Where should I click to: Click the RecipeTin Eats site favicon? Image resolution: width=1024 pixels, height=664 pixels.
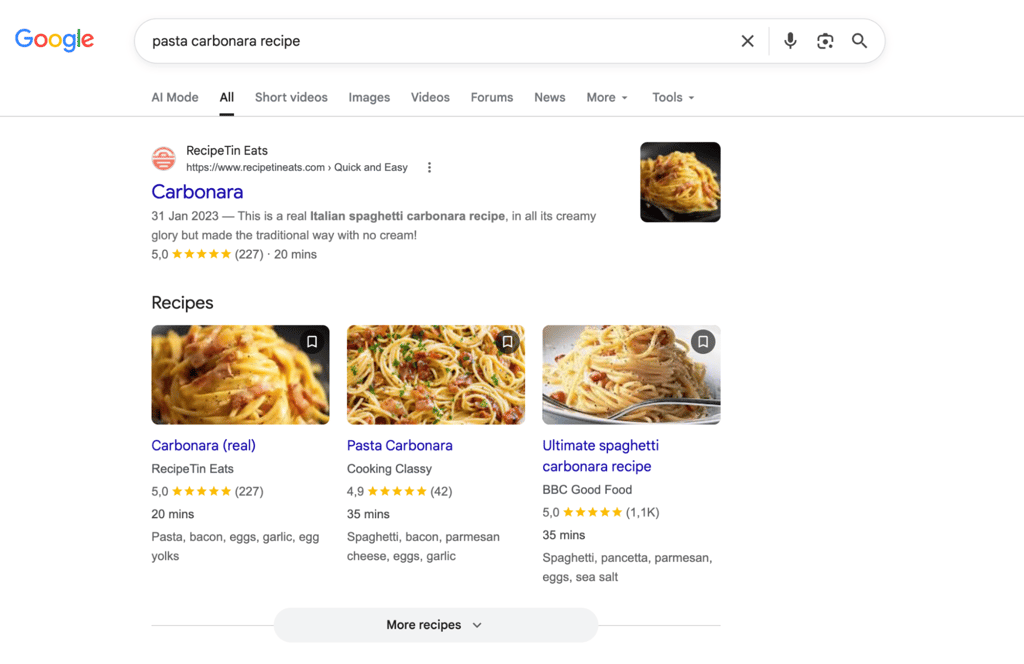(163, 159)
